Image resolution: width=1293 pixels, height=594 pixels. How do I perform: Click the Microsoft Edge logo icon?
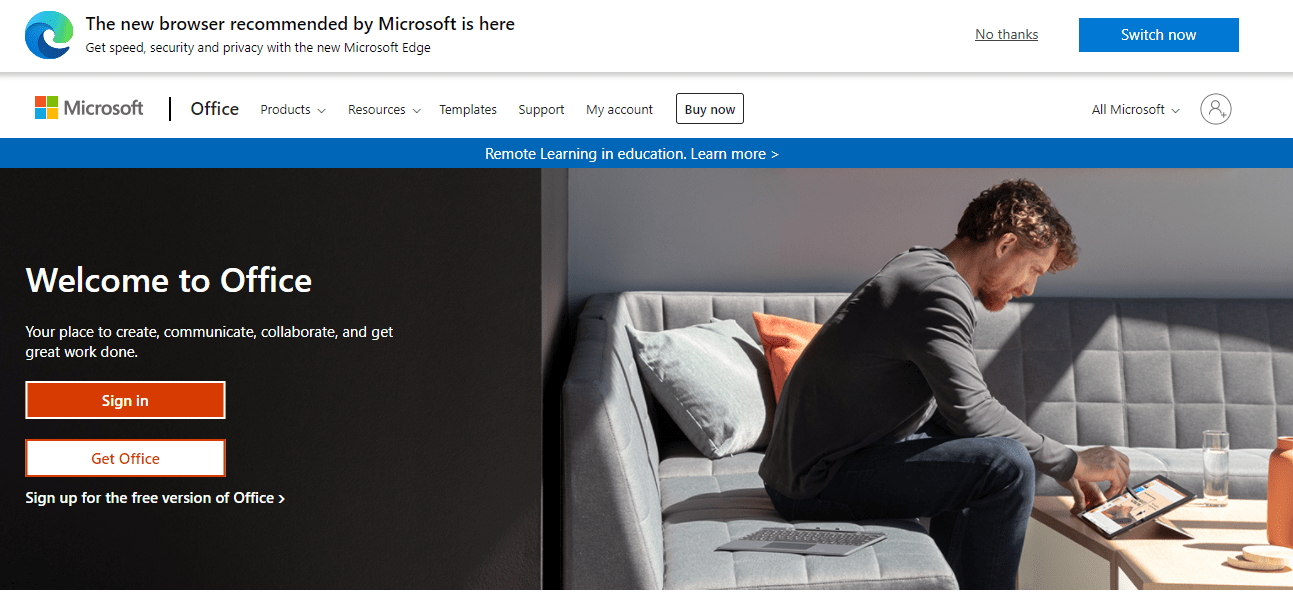(48, 35)
